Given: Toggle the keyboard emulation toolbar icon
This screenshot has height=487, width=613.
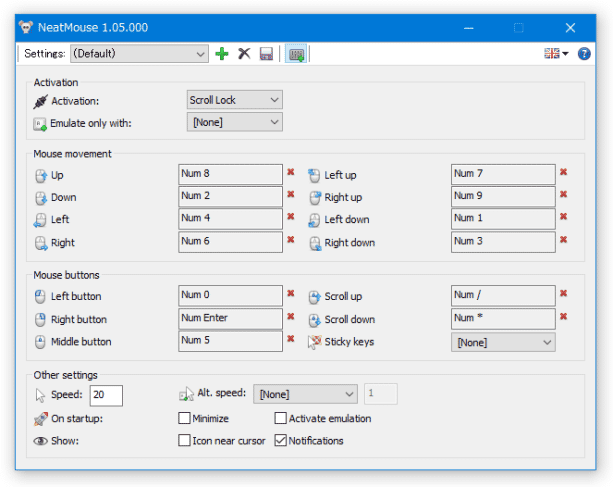Looking at the screenshot, I should (x=296, y=54).
